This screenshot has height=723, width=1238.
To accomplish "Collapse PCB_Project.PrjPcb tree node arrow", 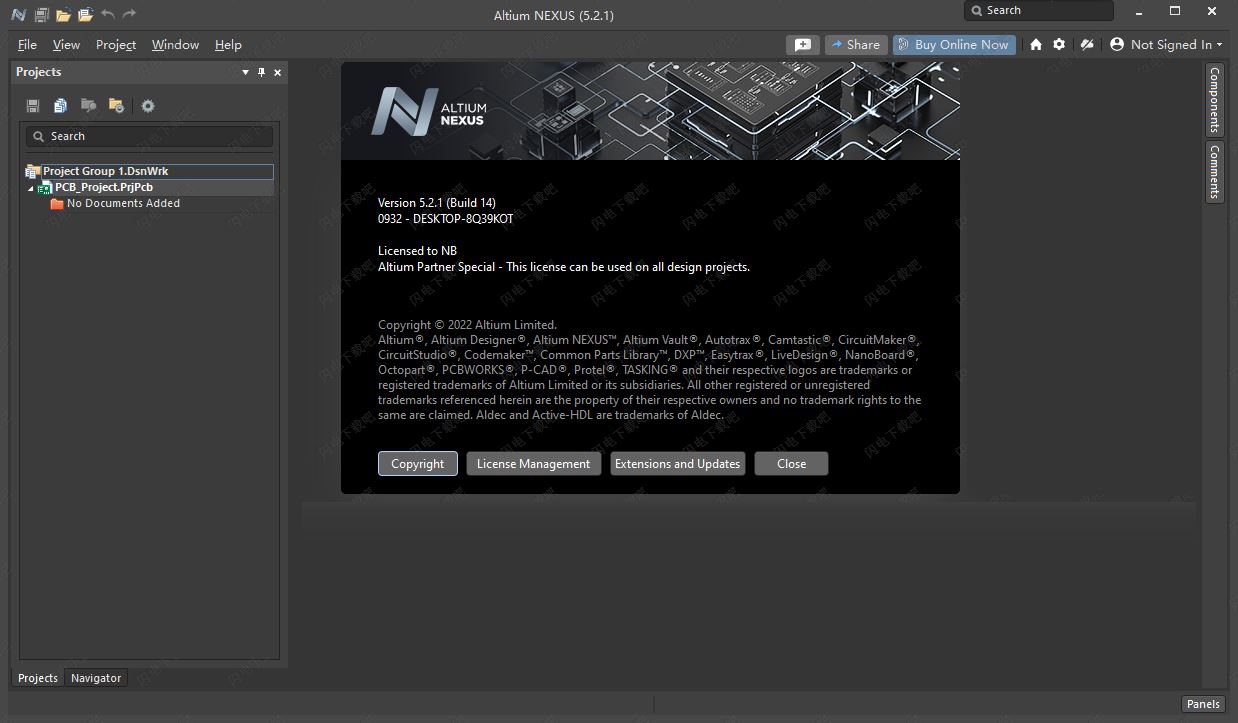I will [x=31, y=188].
